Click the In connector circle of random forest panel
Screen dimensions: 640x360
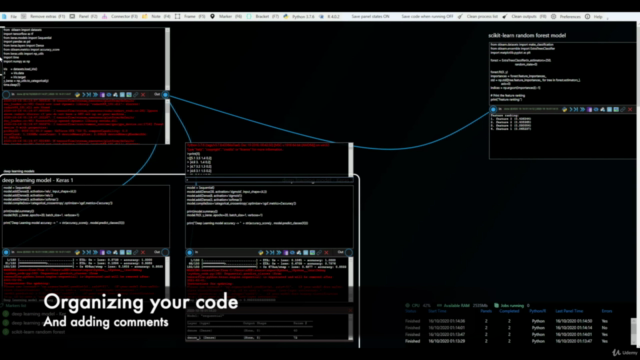click(x=493, y=109)
